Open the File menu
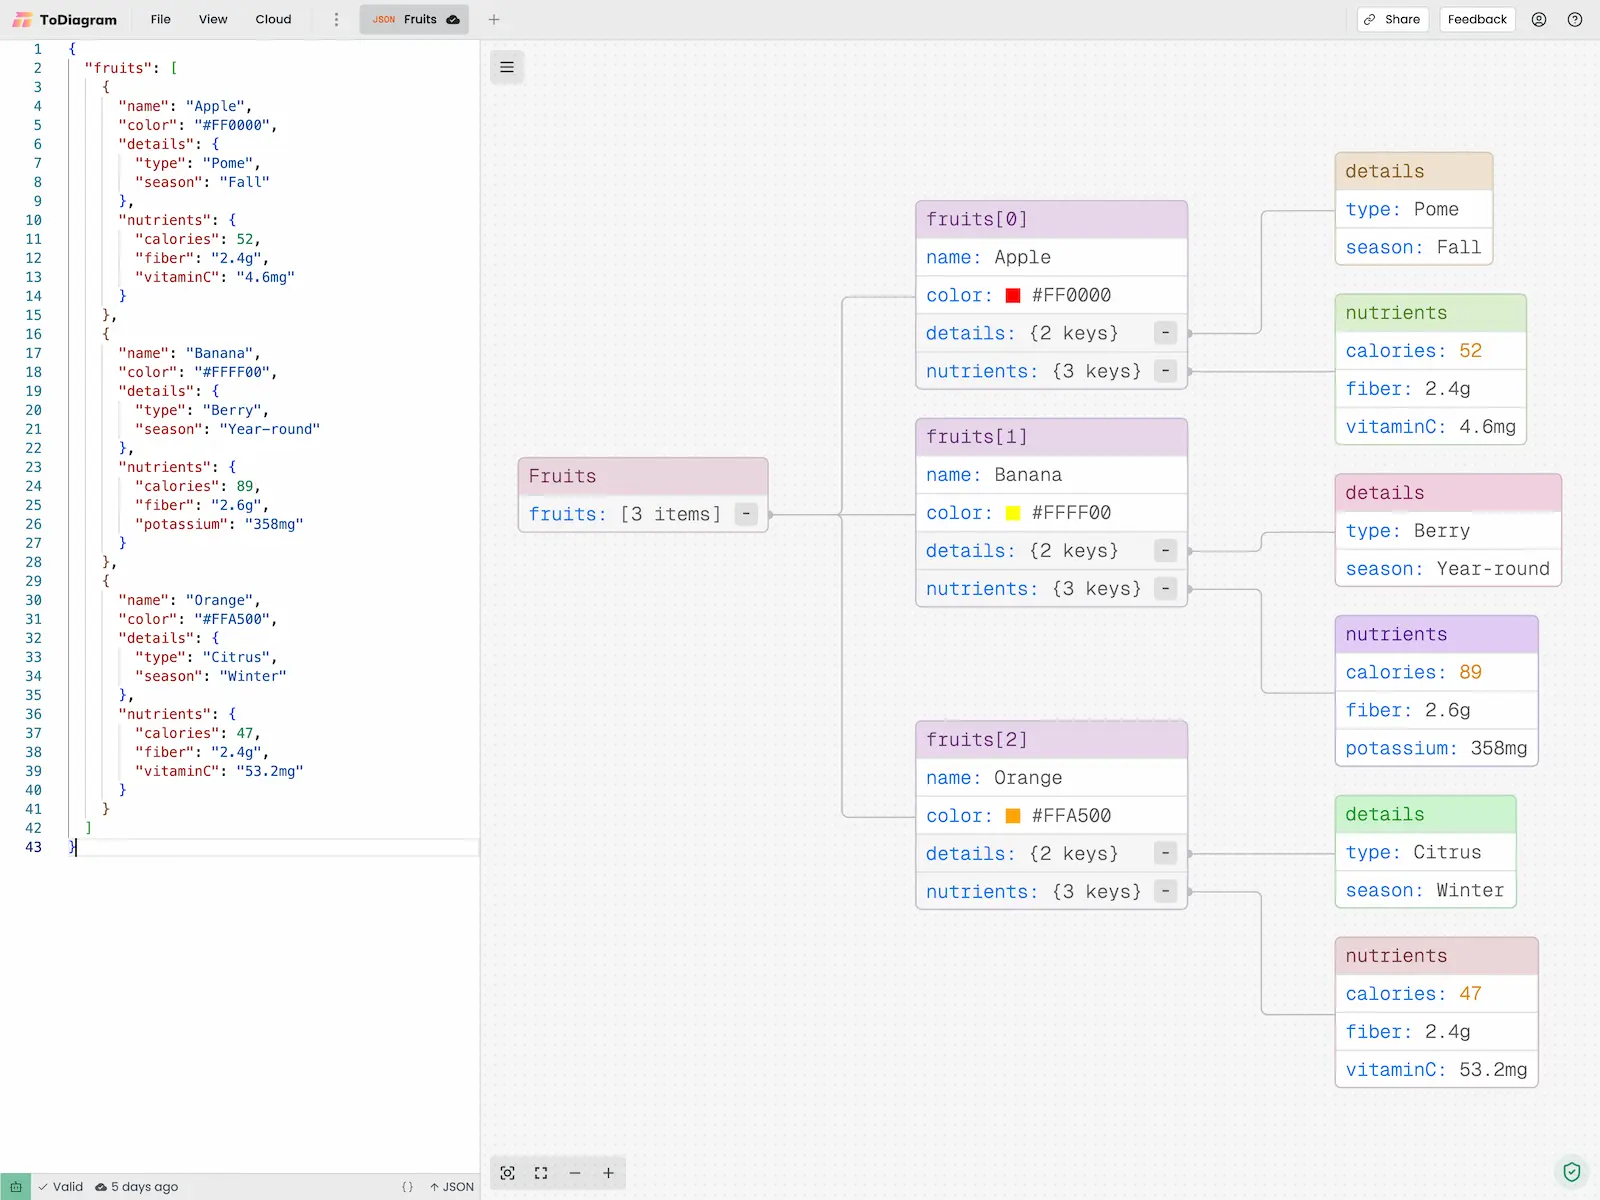The height and width of the screenshot is (1200, 1600). [160, 19]
